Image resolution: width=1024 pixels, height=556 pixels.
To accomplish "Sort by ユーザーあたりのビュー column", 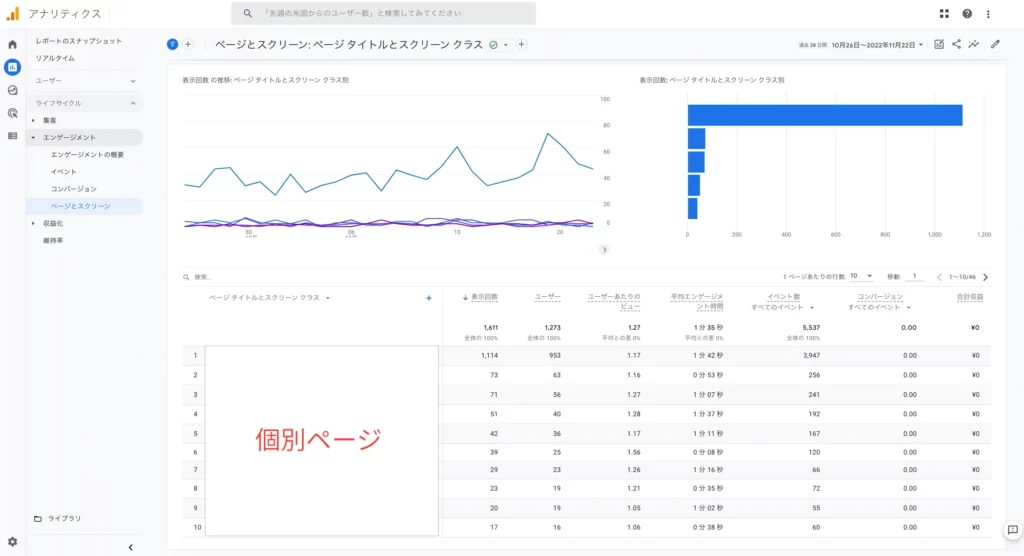I will tap(614, 301).
